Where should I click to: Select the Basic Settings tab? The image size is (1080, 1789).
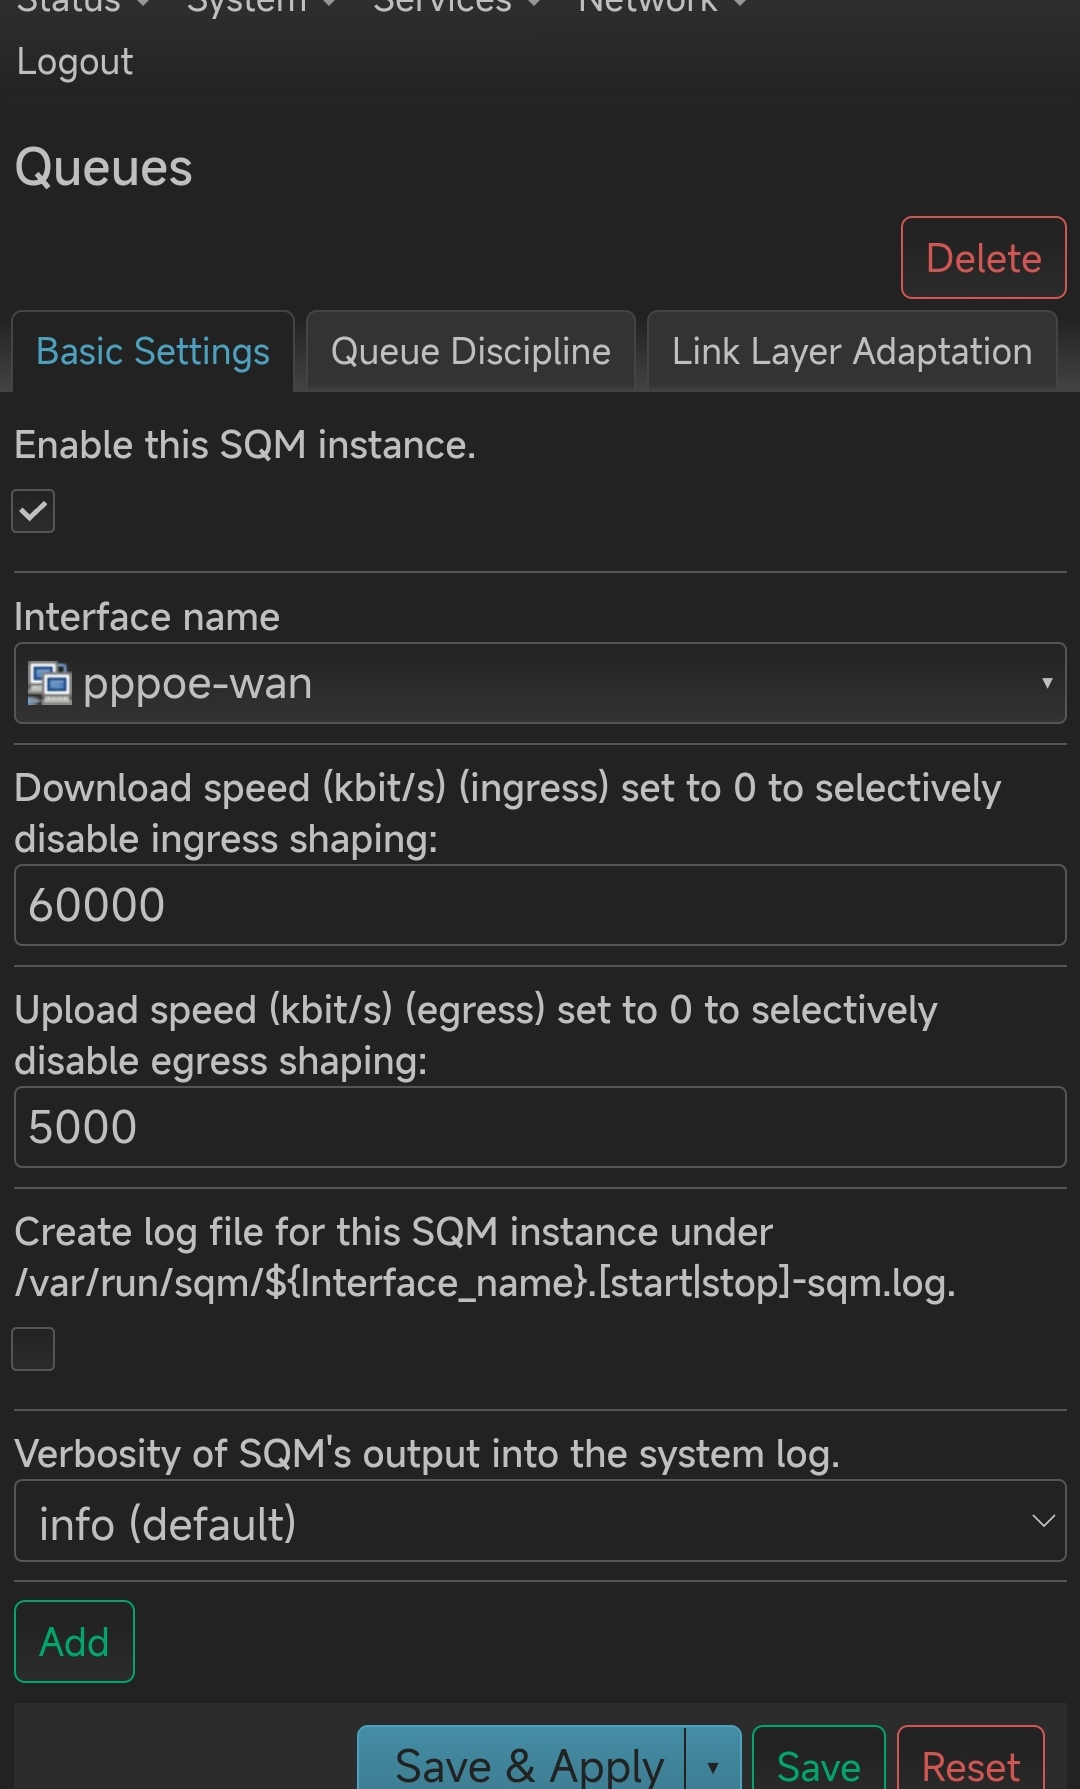tap(153, 351)
